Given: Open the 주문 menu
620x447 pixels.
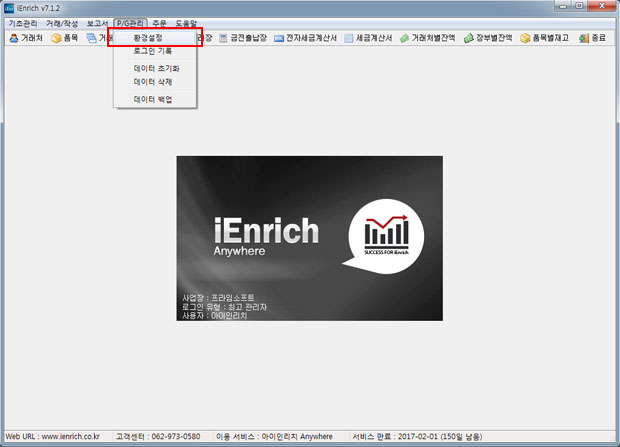Looking at the screenshot, I should [159, 23].
